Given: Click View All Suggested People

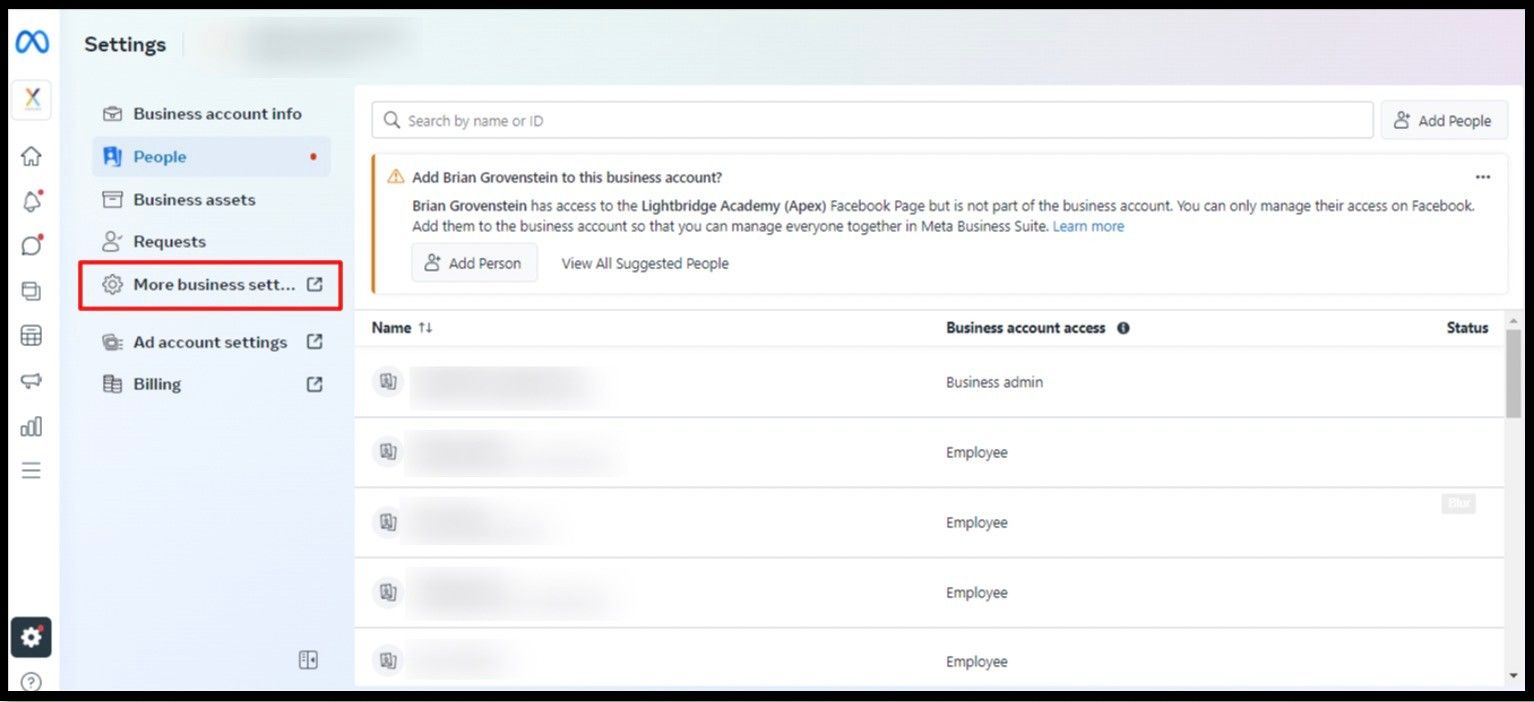Looking at the screenshot, I should (645, 264).
